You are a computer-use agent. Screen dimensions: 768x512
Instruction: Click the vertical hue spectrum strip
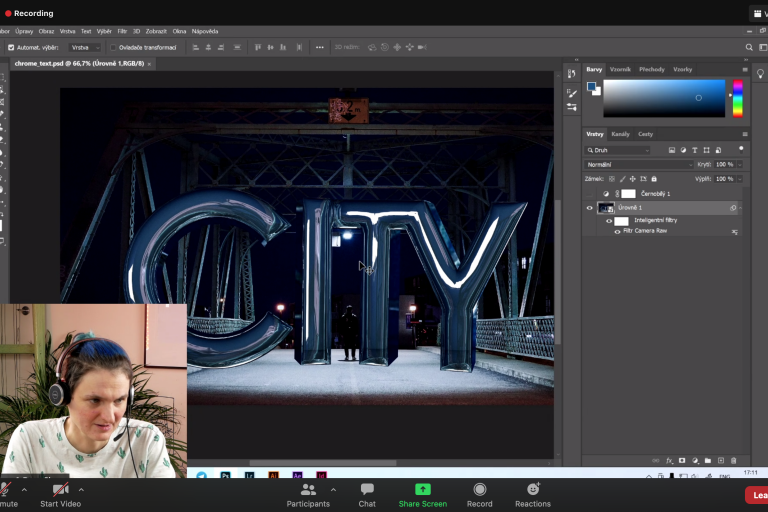(738, 98)
